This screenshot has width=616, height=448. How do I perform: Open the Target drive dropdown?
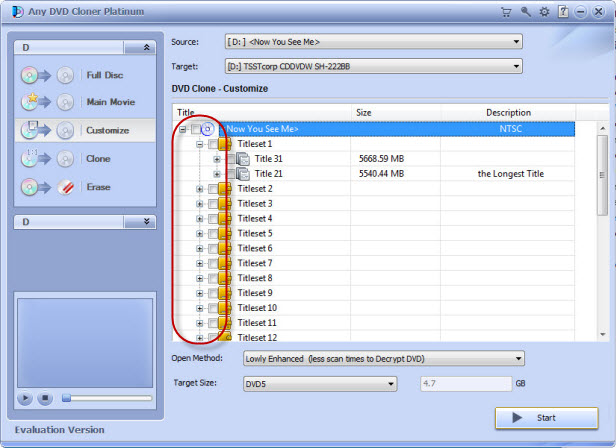point(516,66)
